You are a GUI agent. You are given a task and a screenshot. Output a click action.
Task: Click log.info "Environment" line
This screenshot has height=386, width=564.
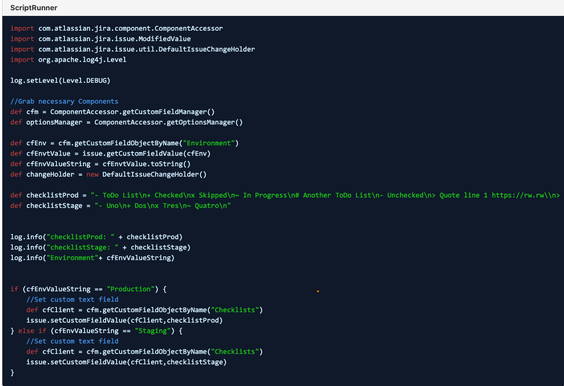click(x=92, y=258)
